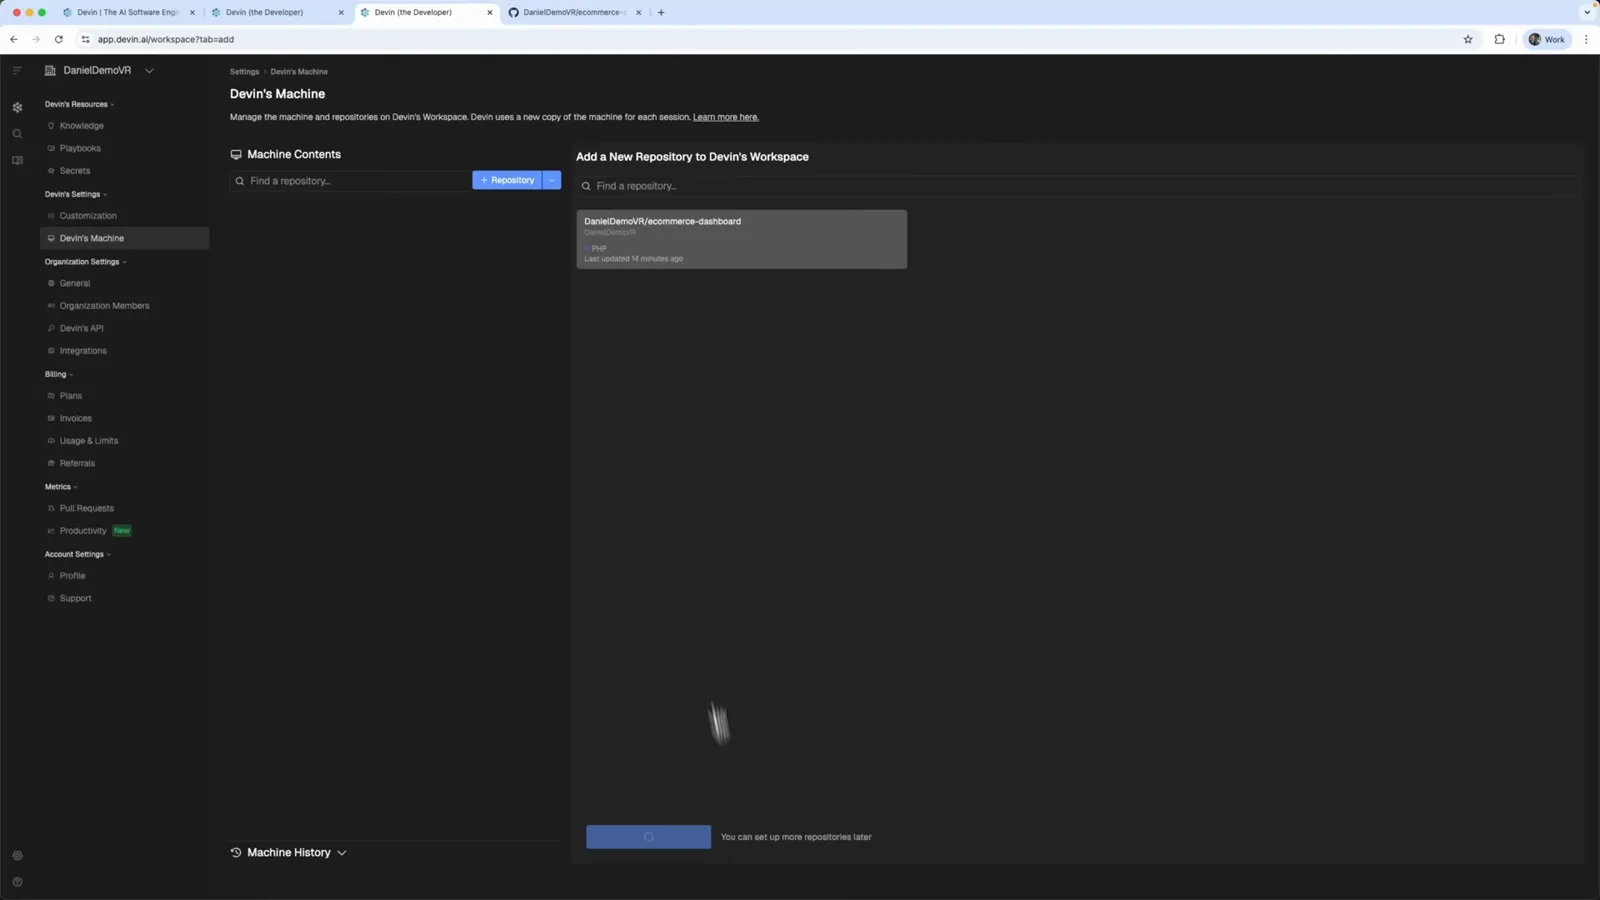Click the + Repository button

click(x=507, y=180)
